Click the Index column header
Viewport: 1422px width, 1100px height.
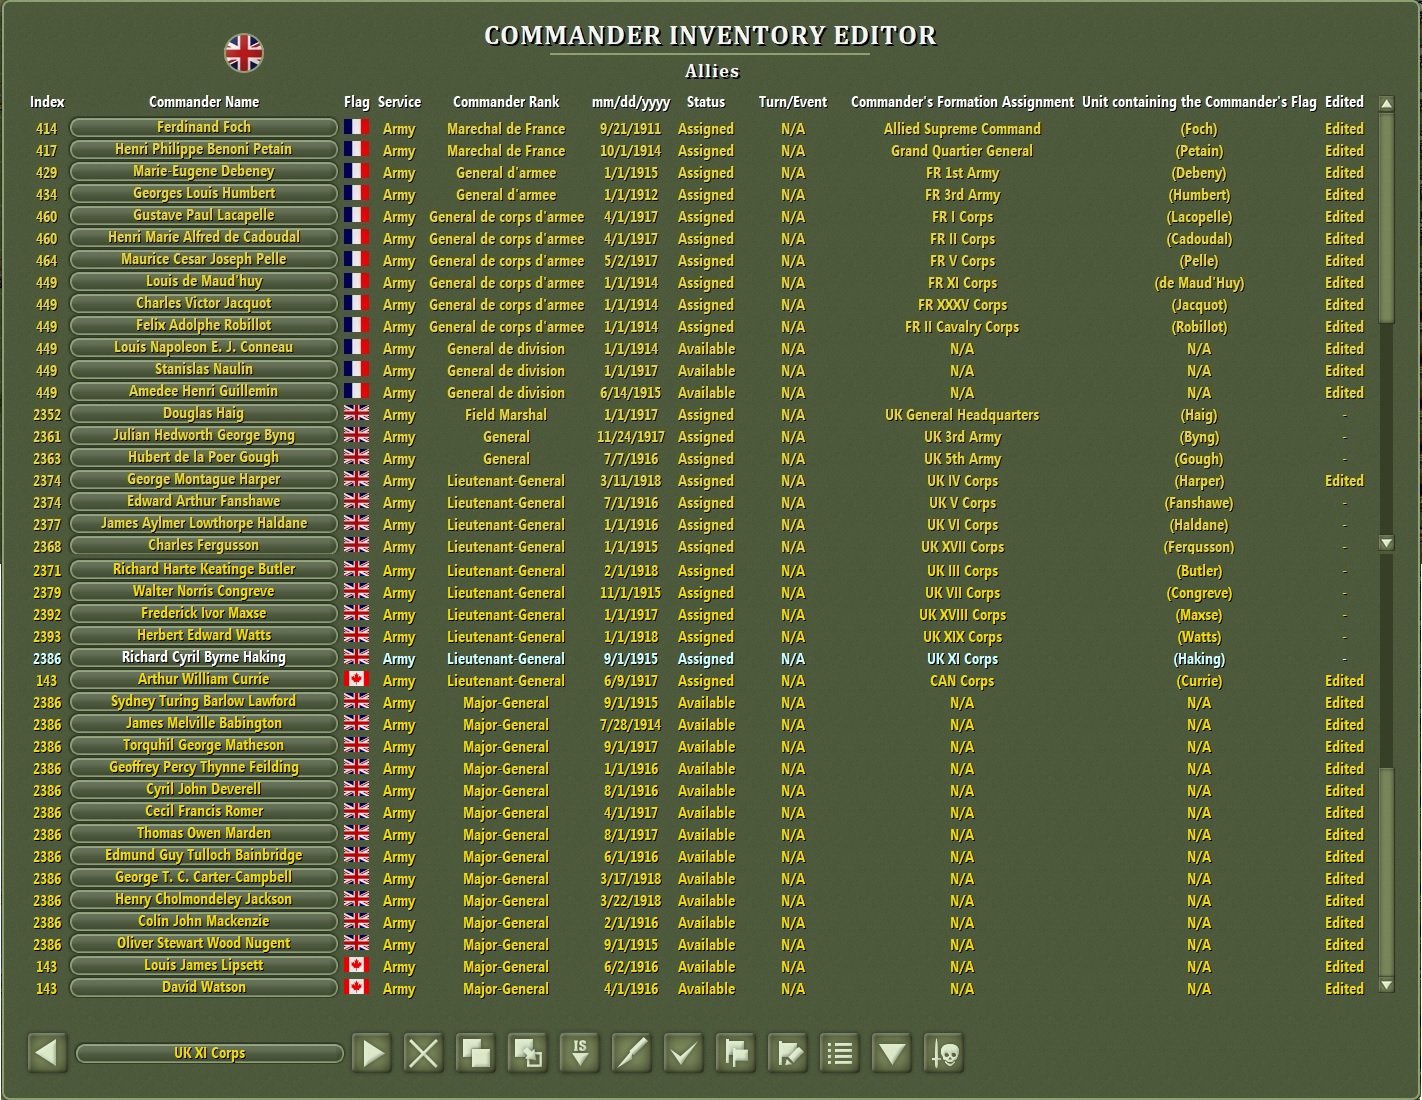pos(47,102)
